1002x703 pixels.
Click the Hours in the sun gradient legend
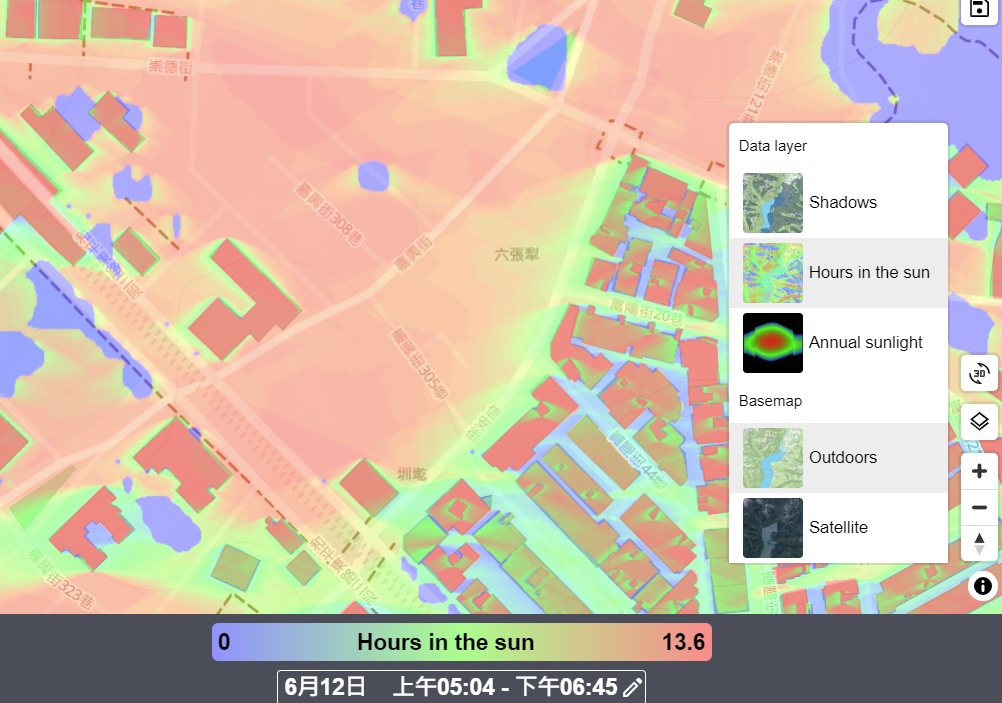click(461, 642)
